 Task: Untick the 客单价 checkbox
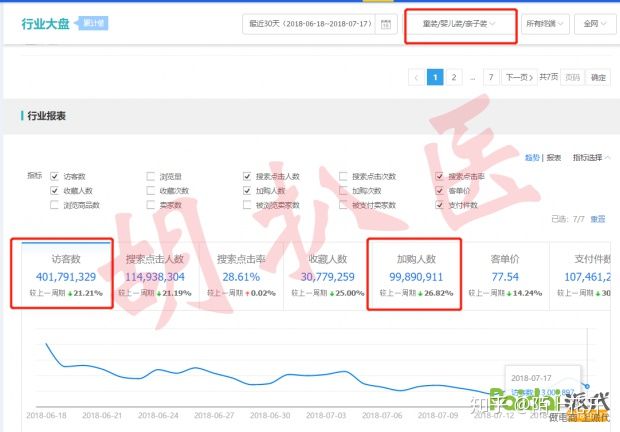point(439,190)
